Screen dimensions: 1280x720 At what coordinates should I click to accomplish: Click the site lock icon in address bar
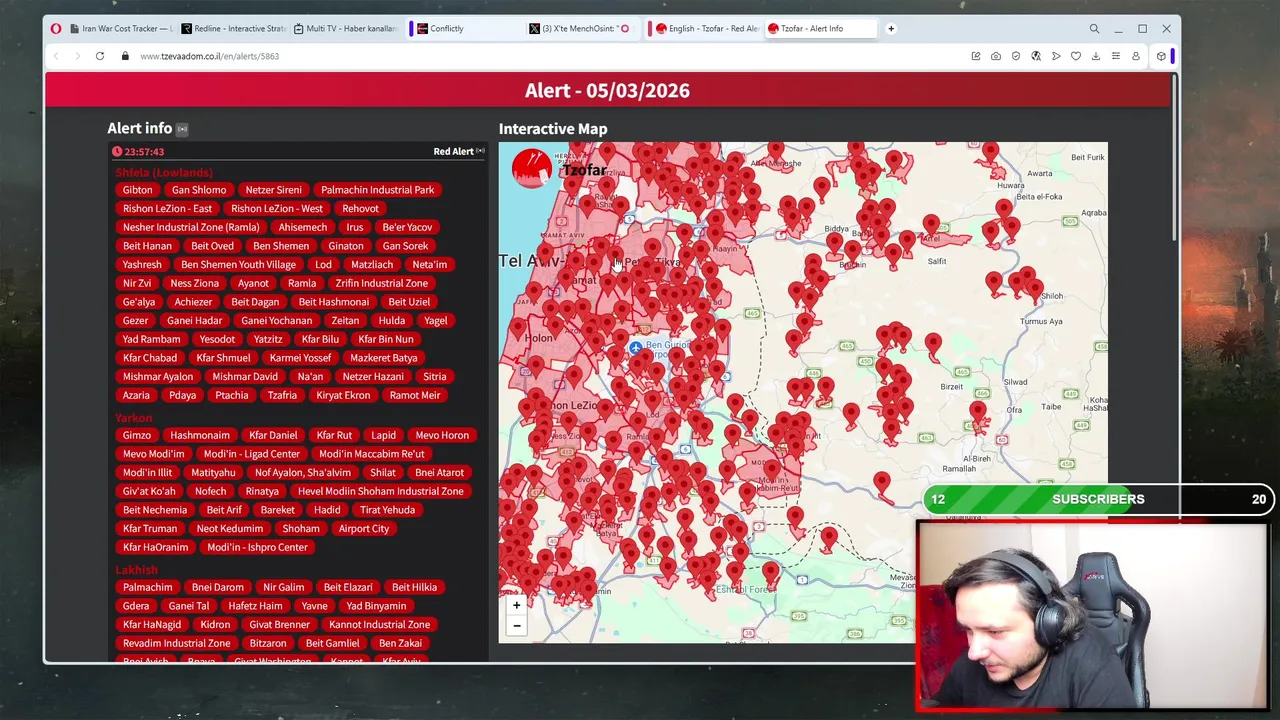point(125,56)
